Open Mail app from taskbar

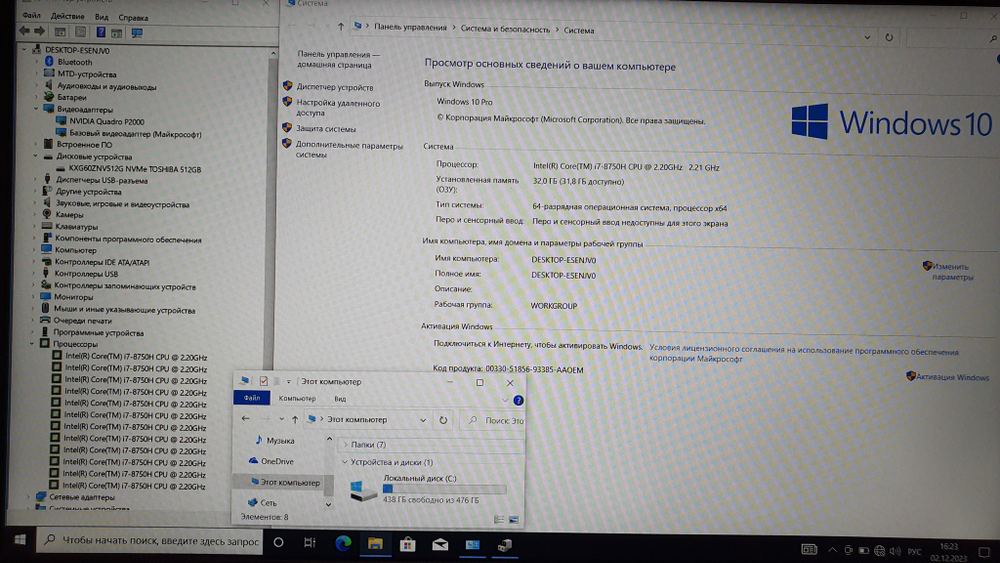pyautogui.click(x=440, y=545)
